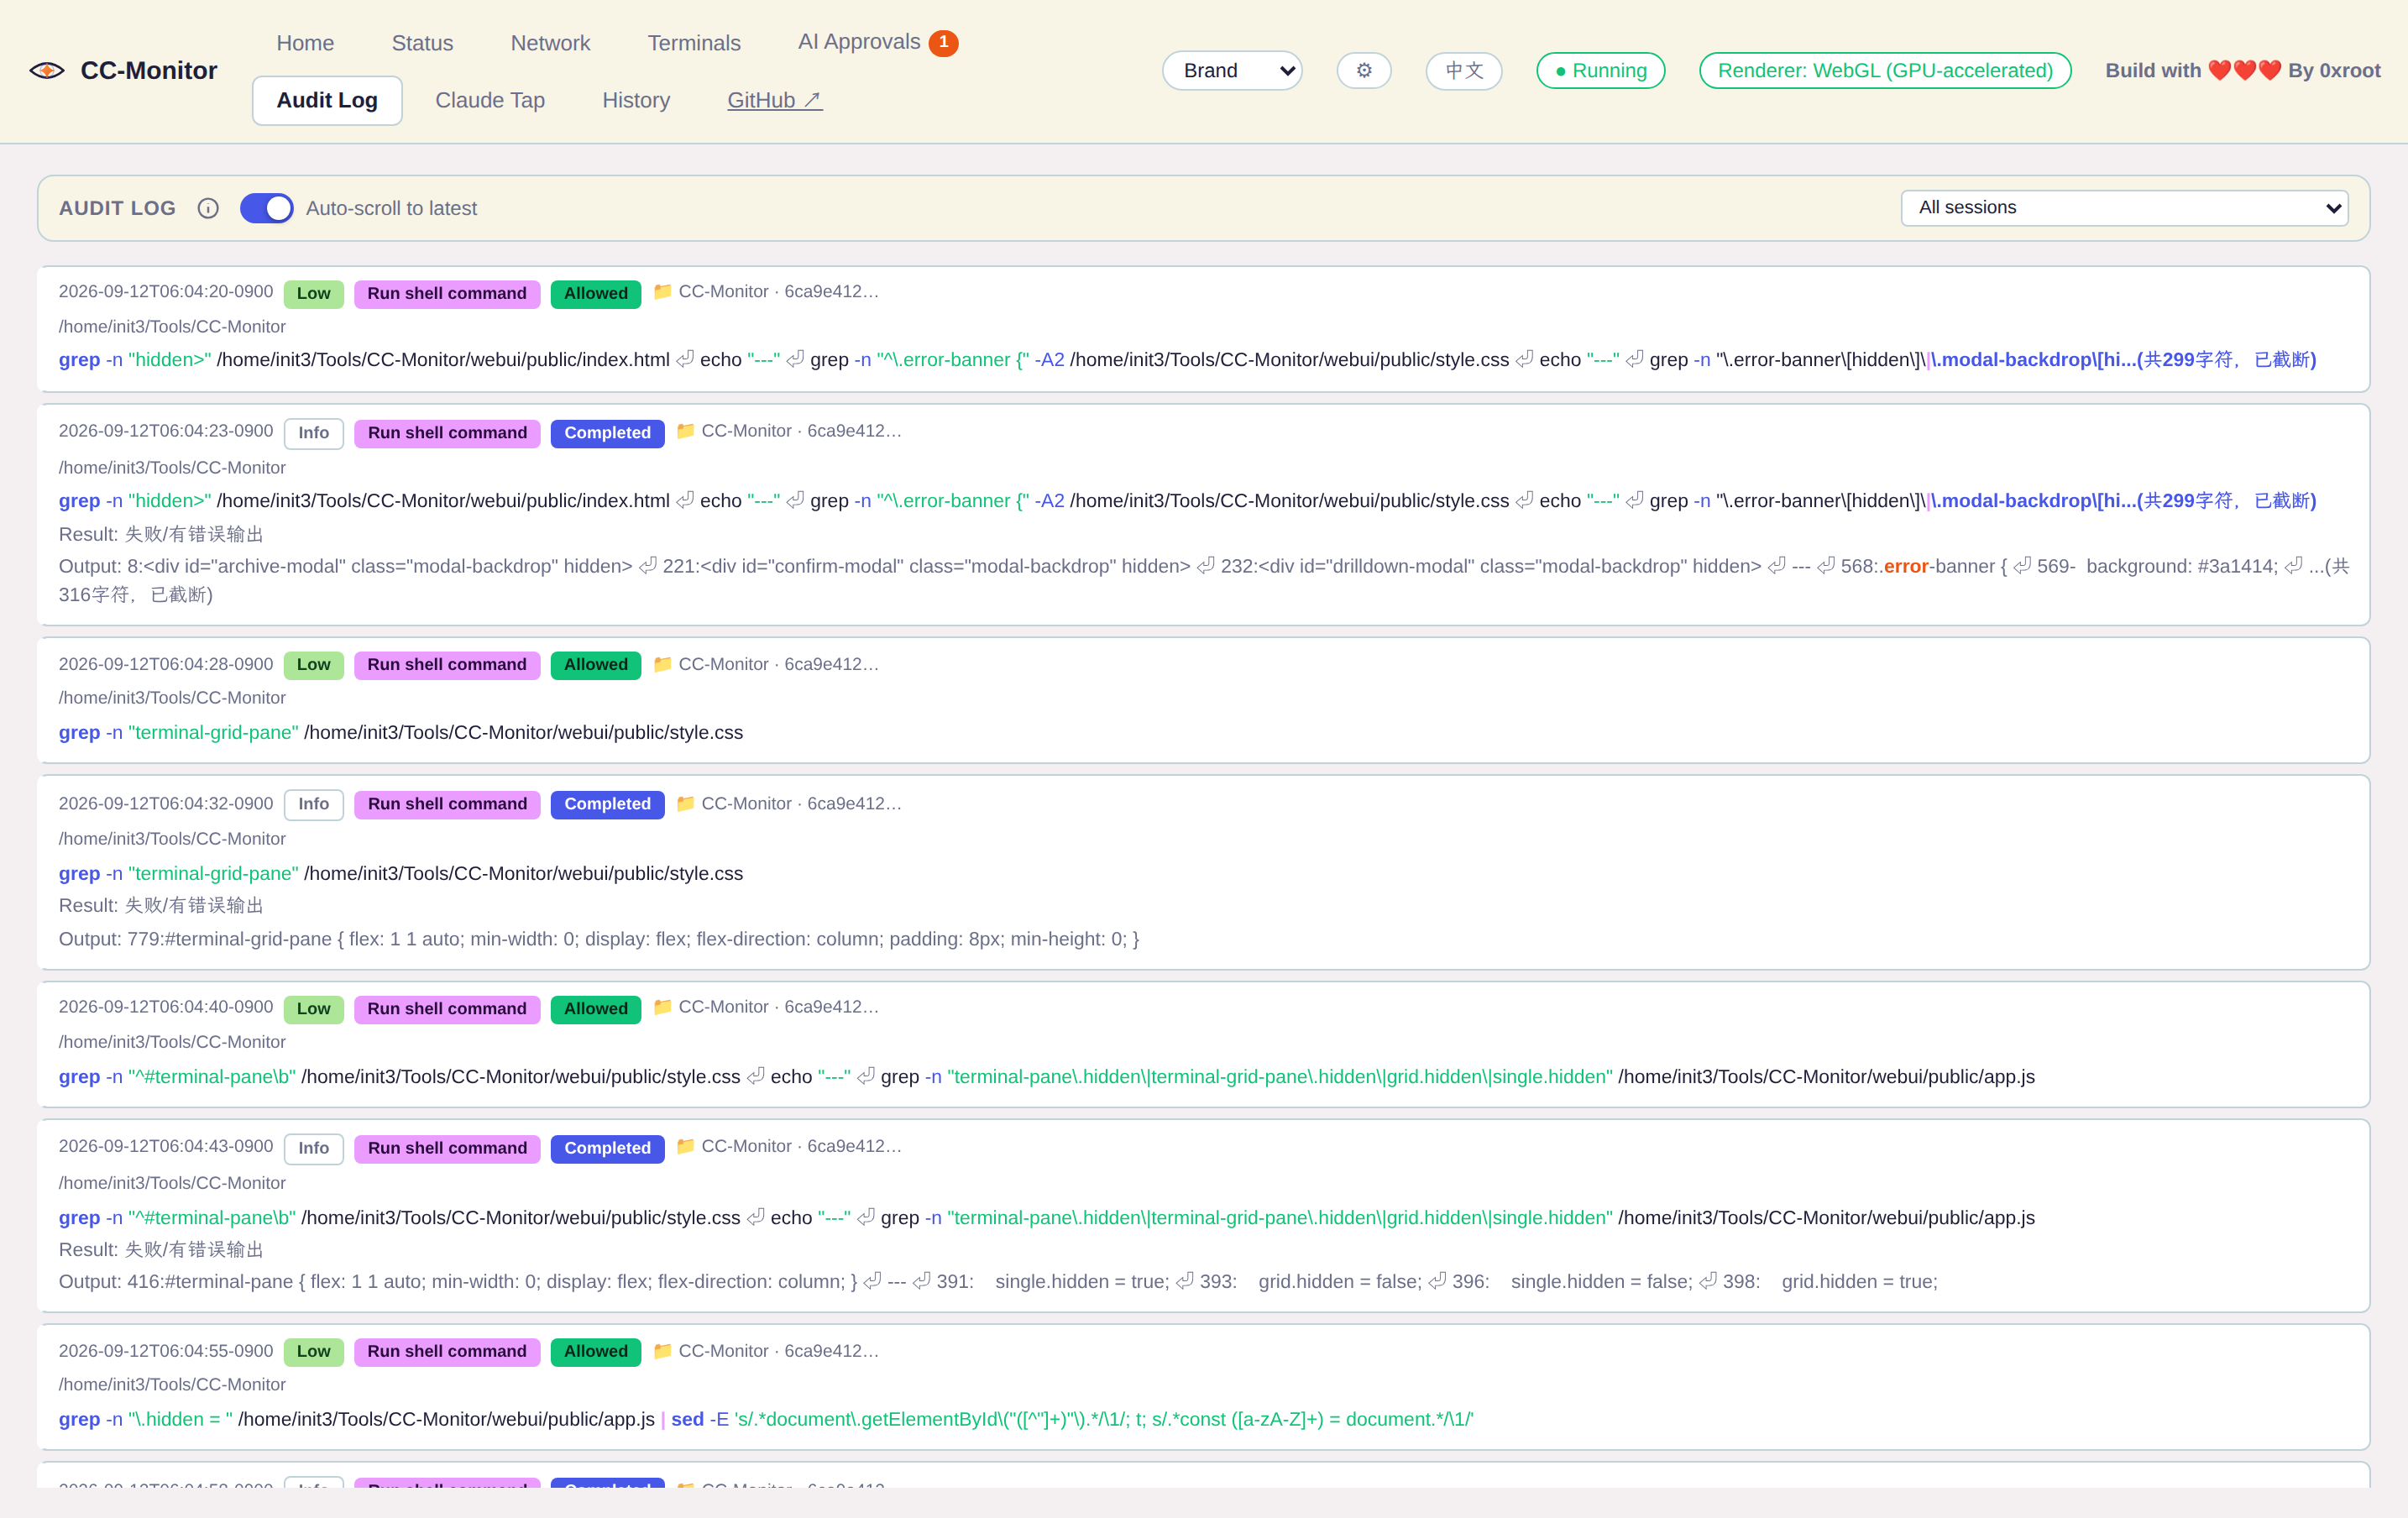
Task: Select the Audit Log tab
Action: point(327,100)
